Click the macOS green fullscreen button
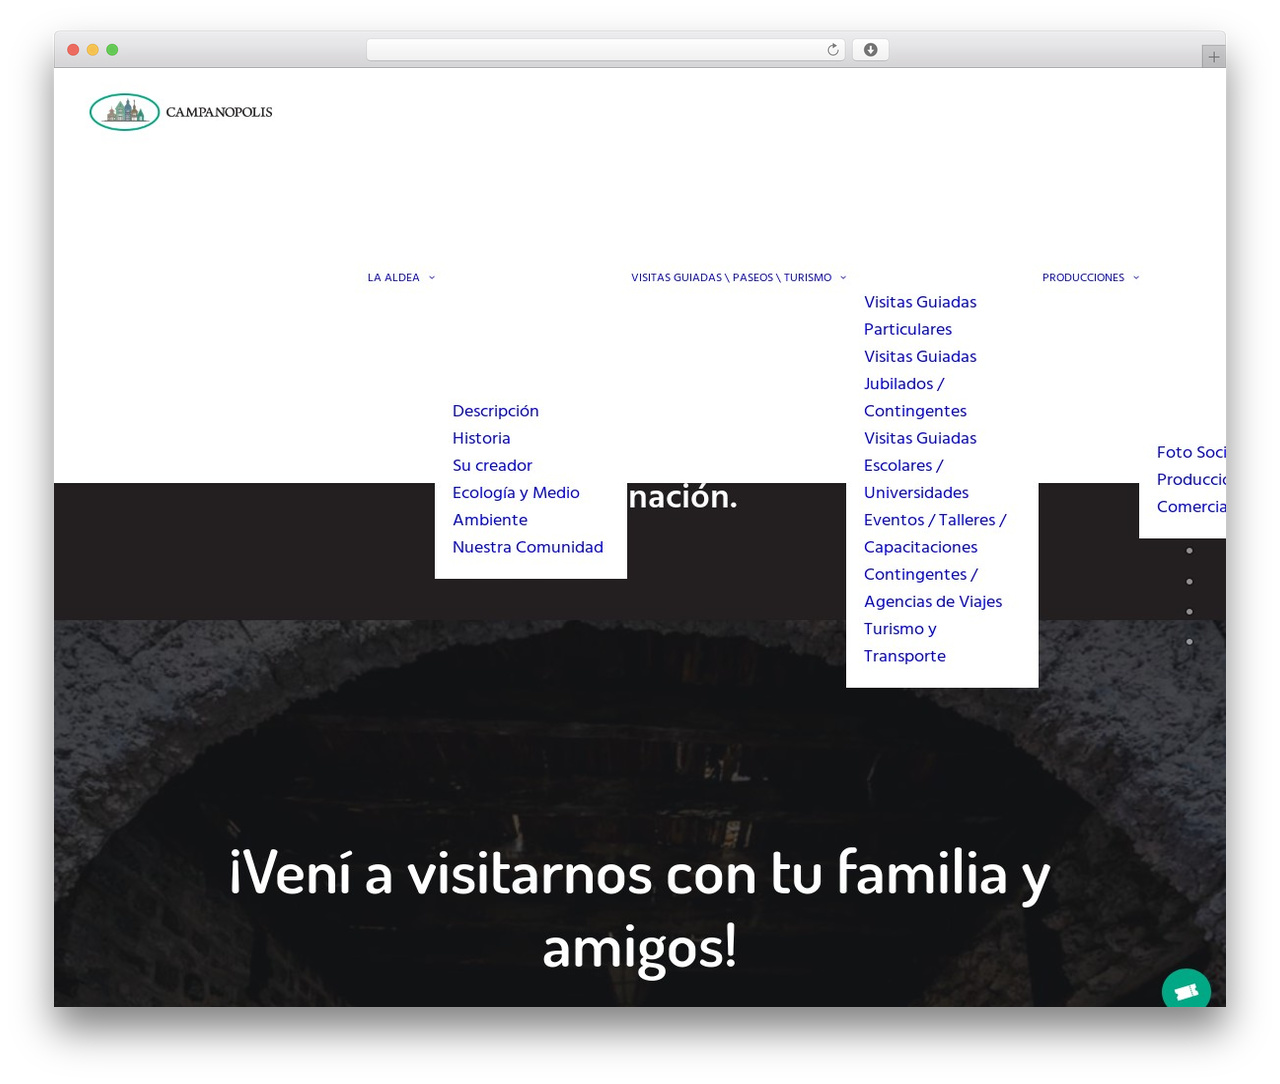The image size is (1280, 1084). pos(112,50)
